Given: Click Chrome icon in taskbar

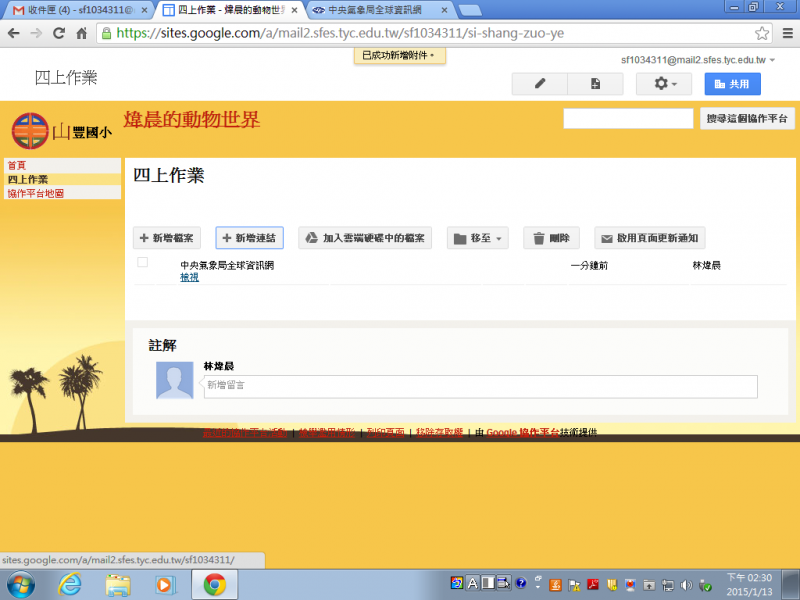Looking at the screenshot, I should [215, 585].
